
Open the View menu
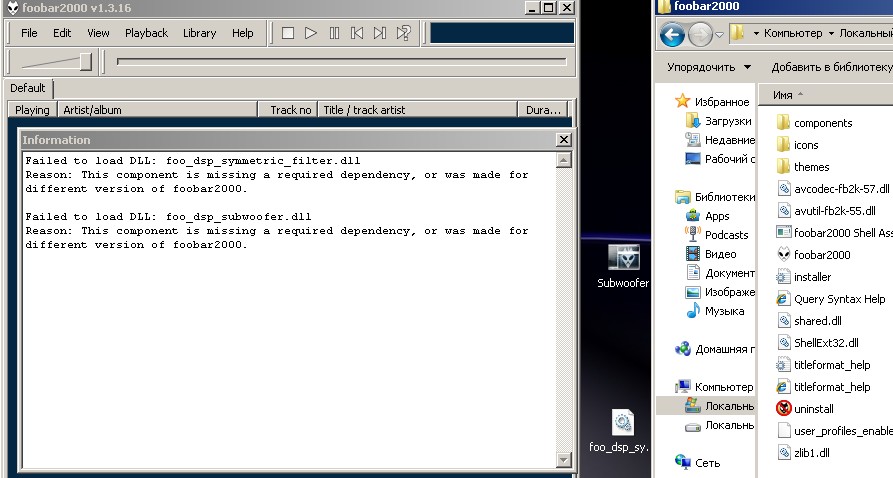pos(98,33)
